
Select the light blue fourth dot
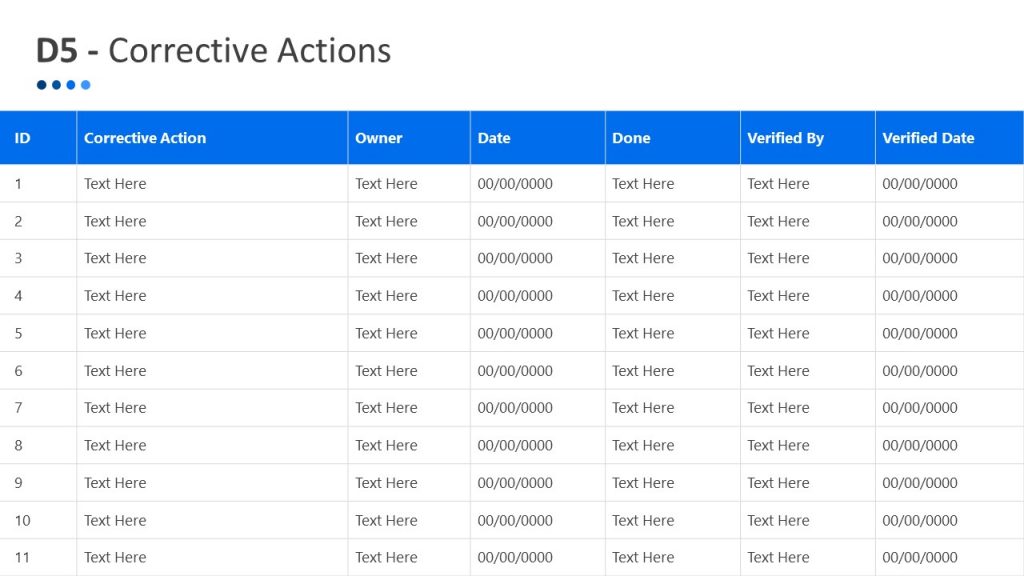pos(86,85)
